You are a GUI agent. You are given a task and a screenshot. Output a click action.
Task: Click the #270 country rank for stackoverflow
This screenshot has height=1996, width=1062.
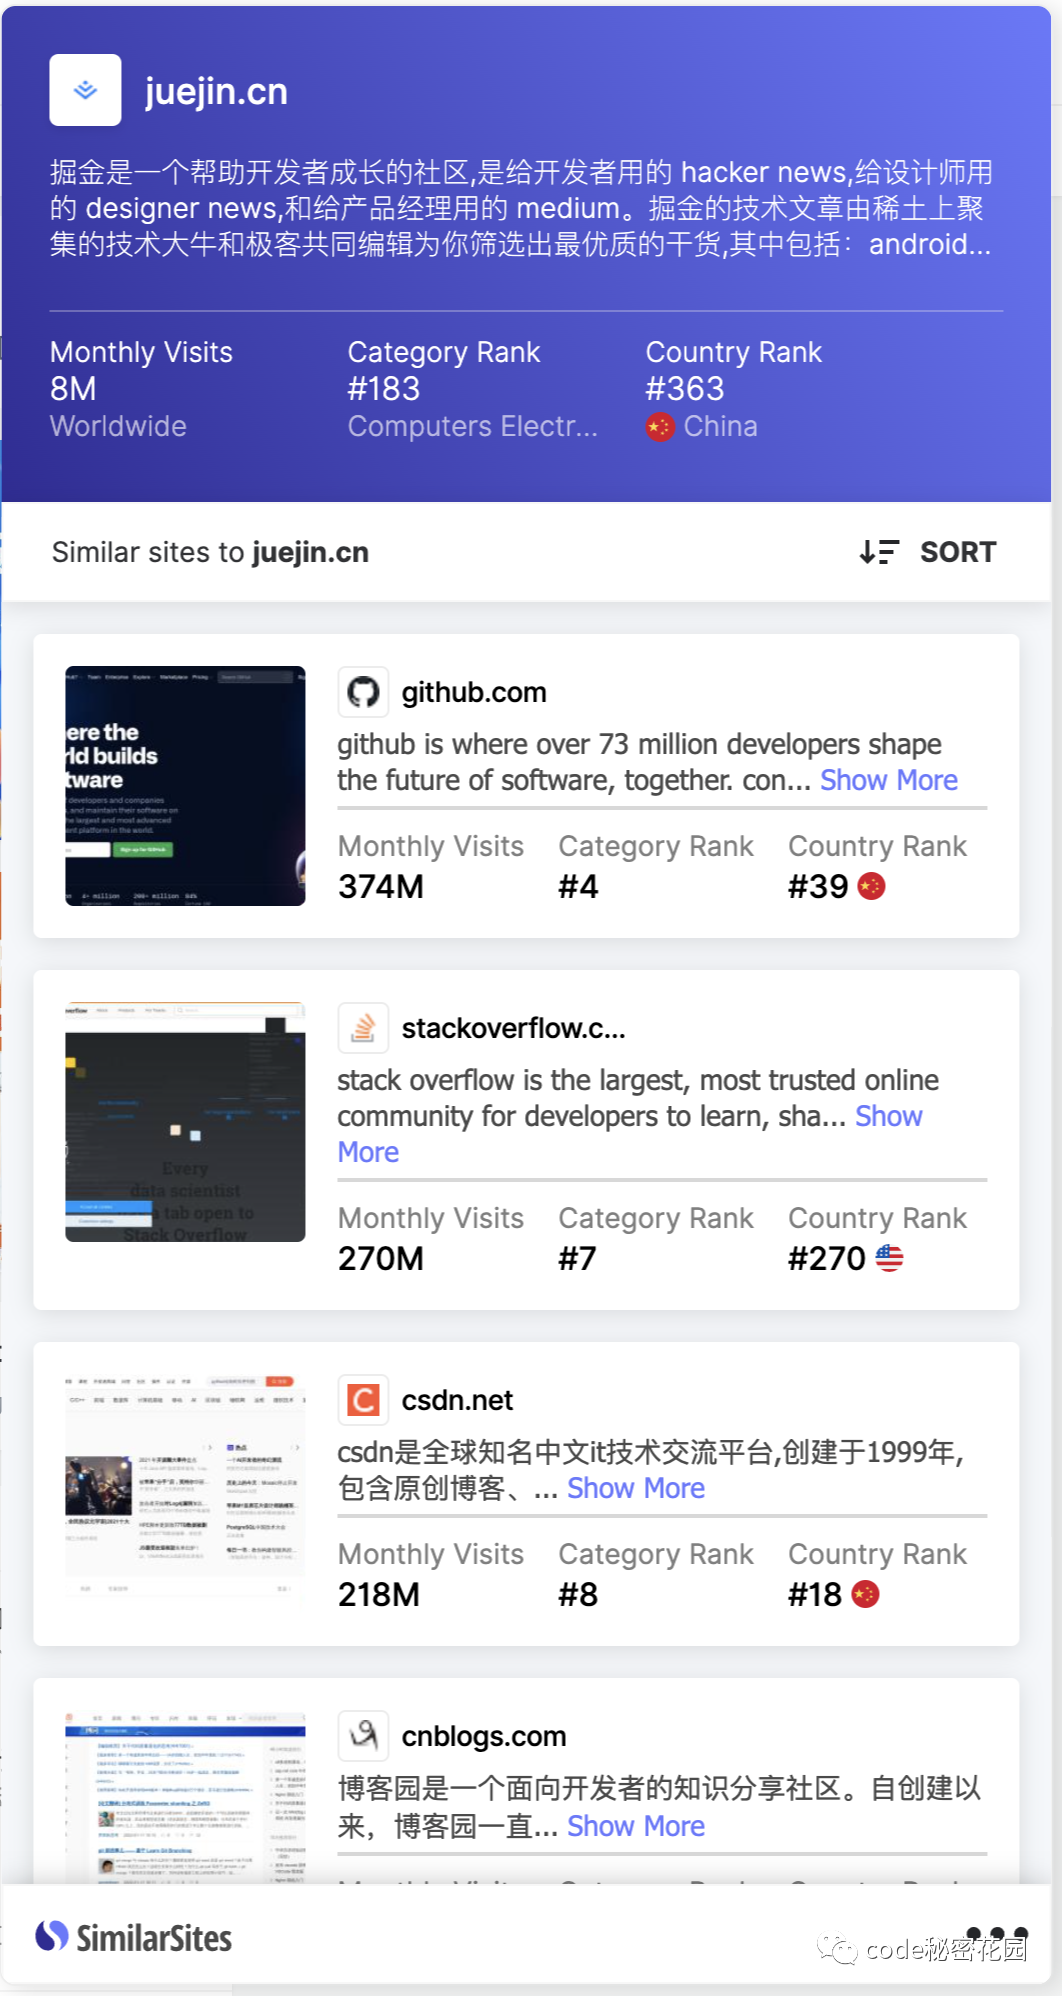(827, 1259)
